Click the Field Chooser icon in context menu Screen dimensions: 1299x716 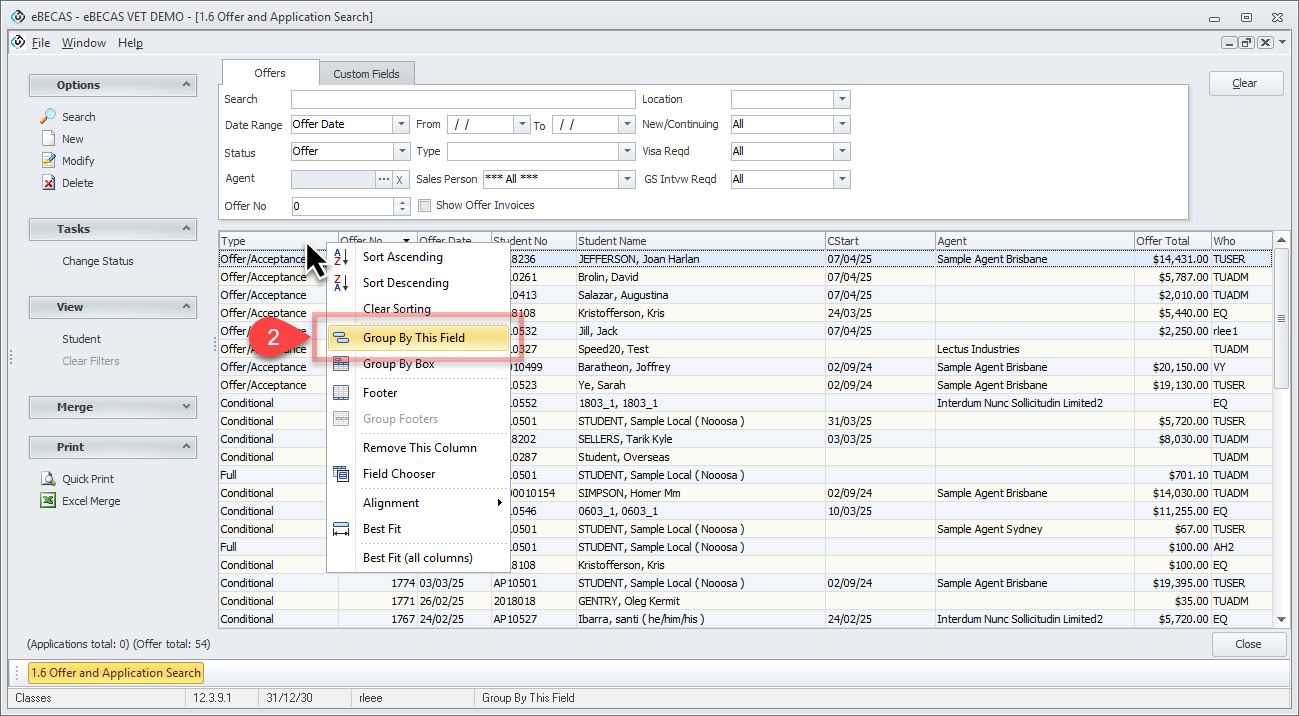[x=341, y=474]
